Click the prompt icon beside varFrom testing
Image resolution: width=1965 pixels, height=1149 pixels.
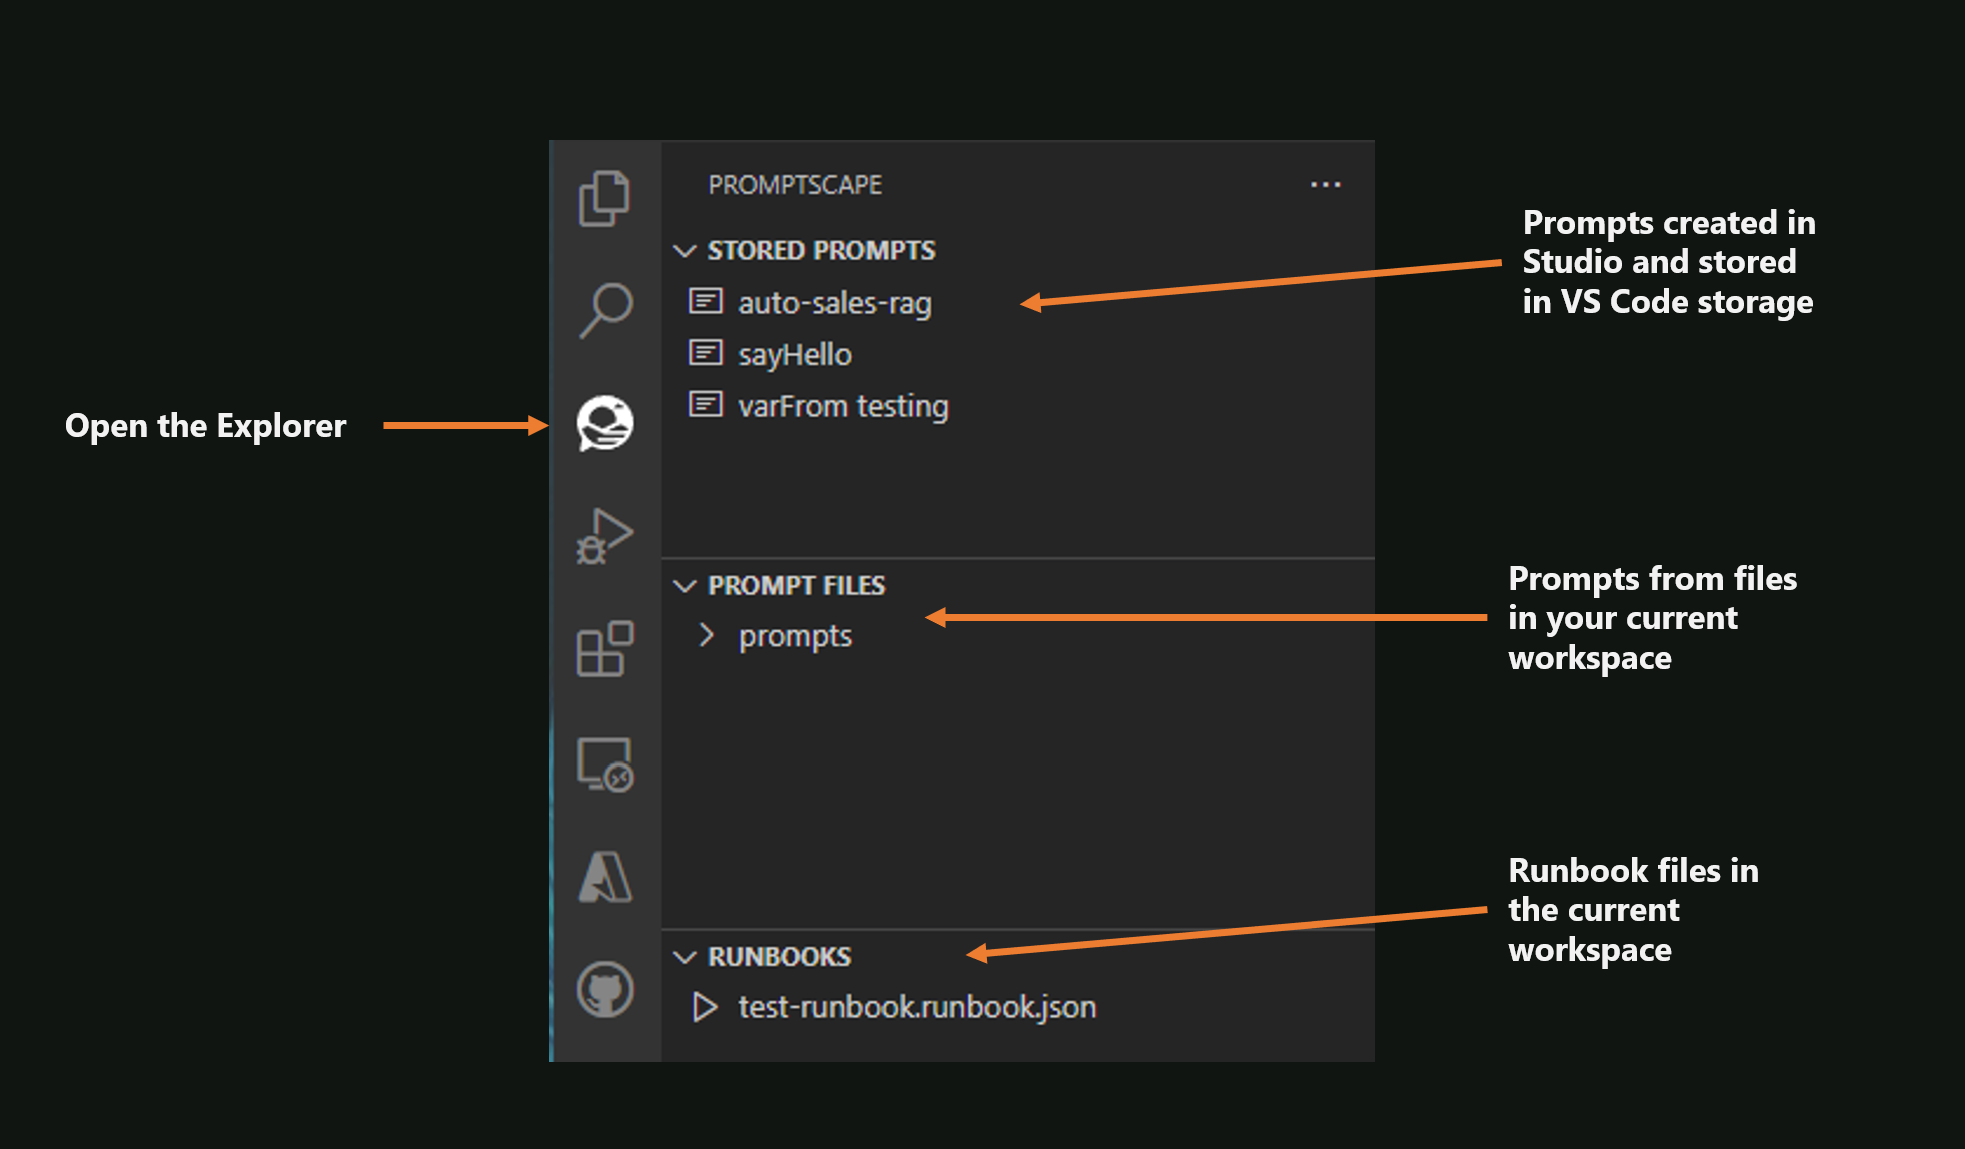coord(706,405)
